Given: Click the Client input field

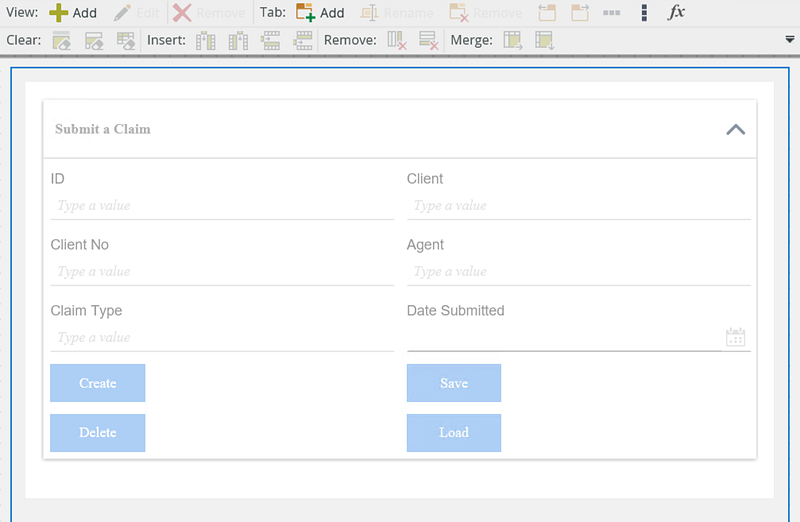Looking at the screenshot, I should pyautogui.click(x=579, y=206).
